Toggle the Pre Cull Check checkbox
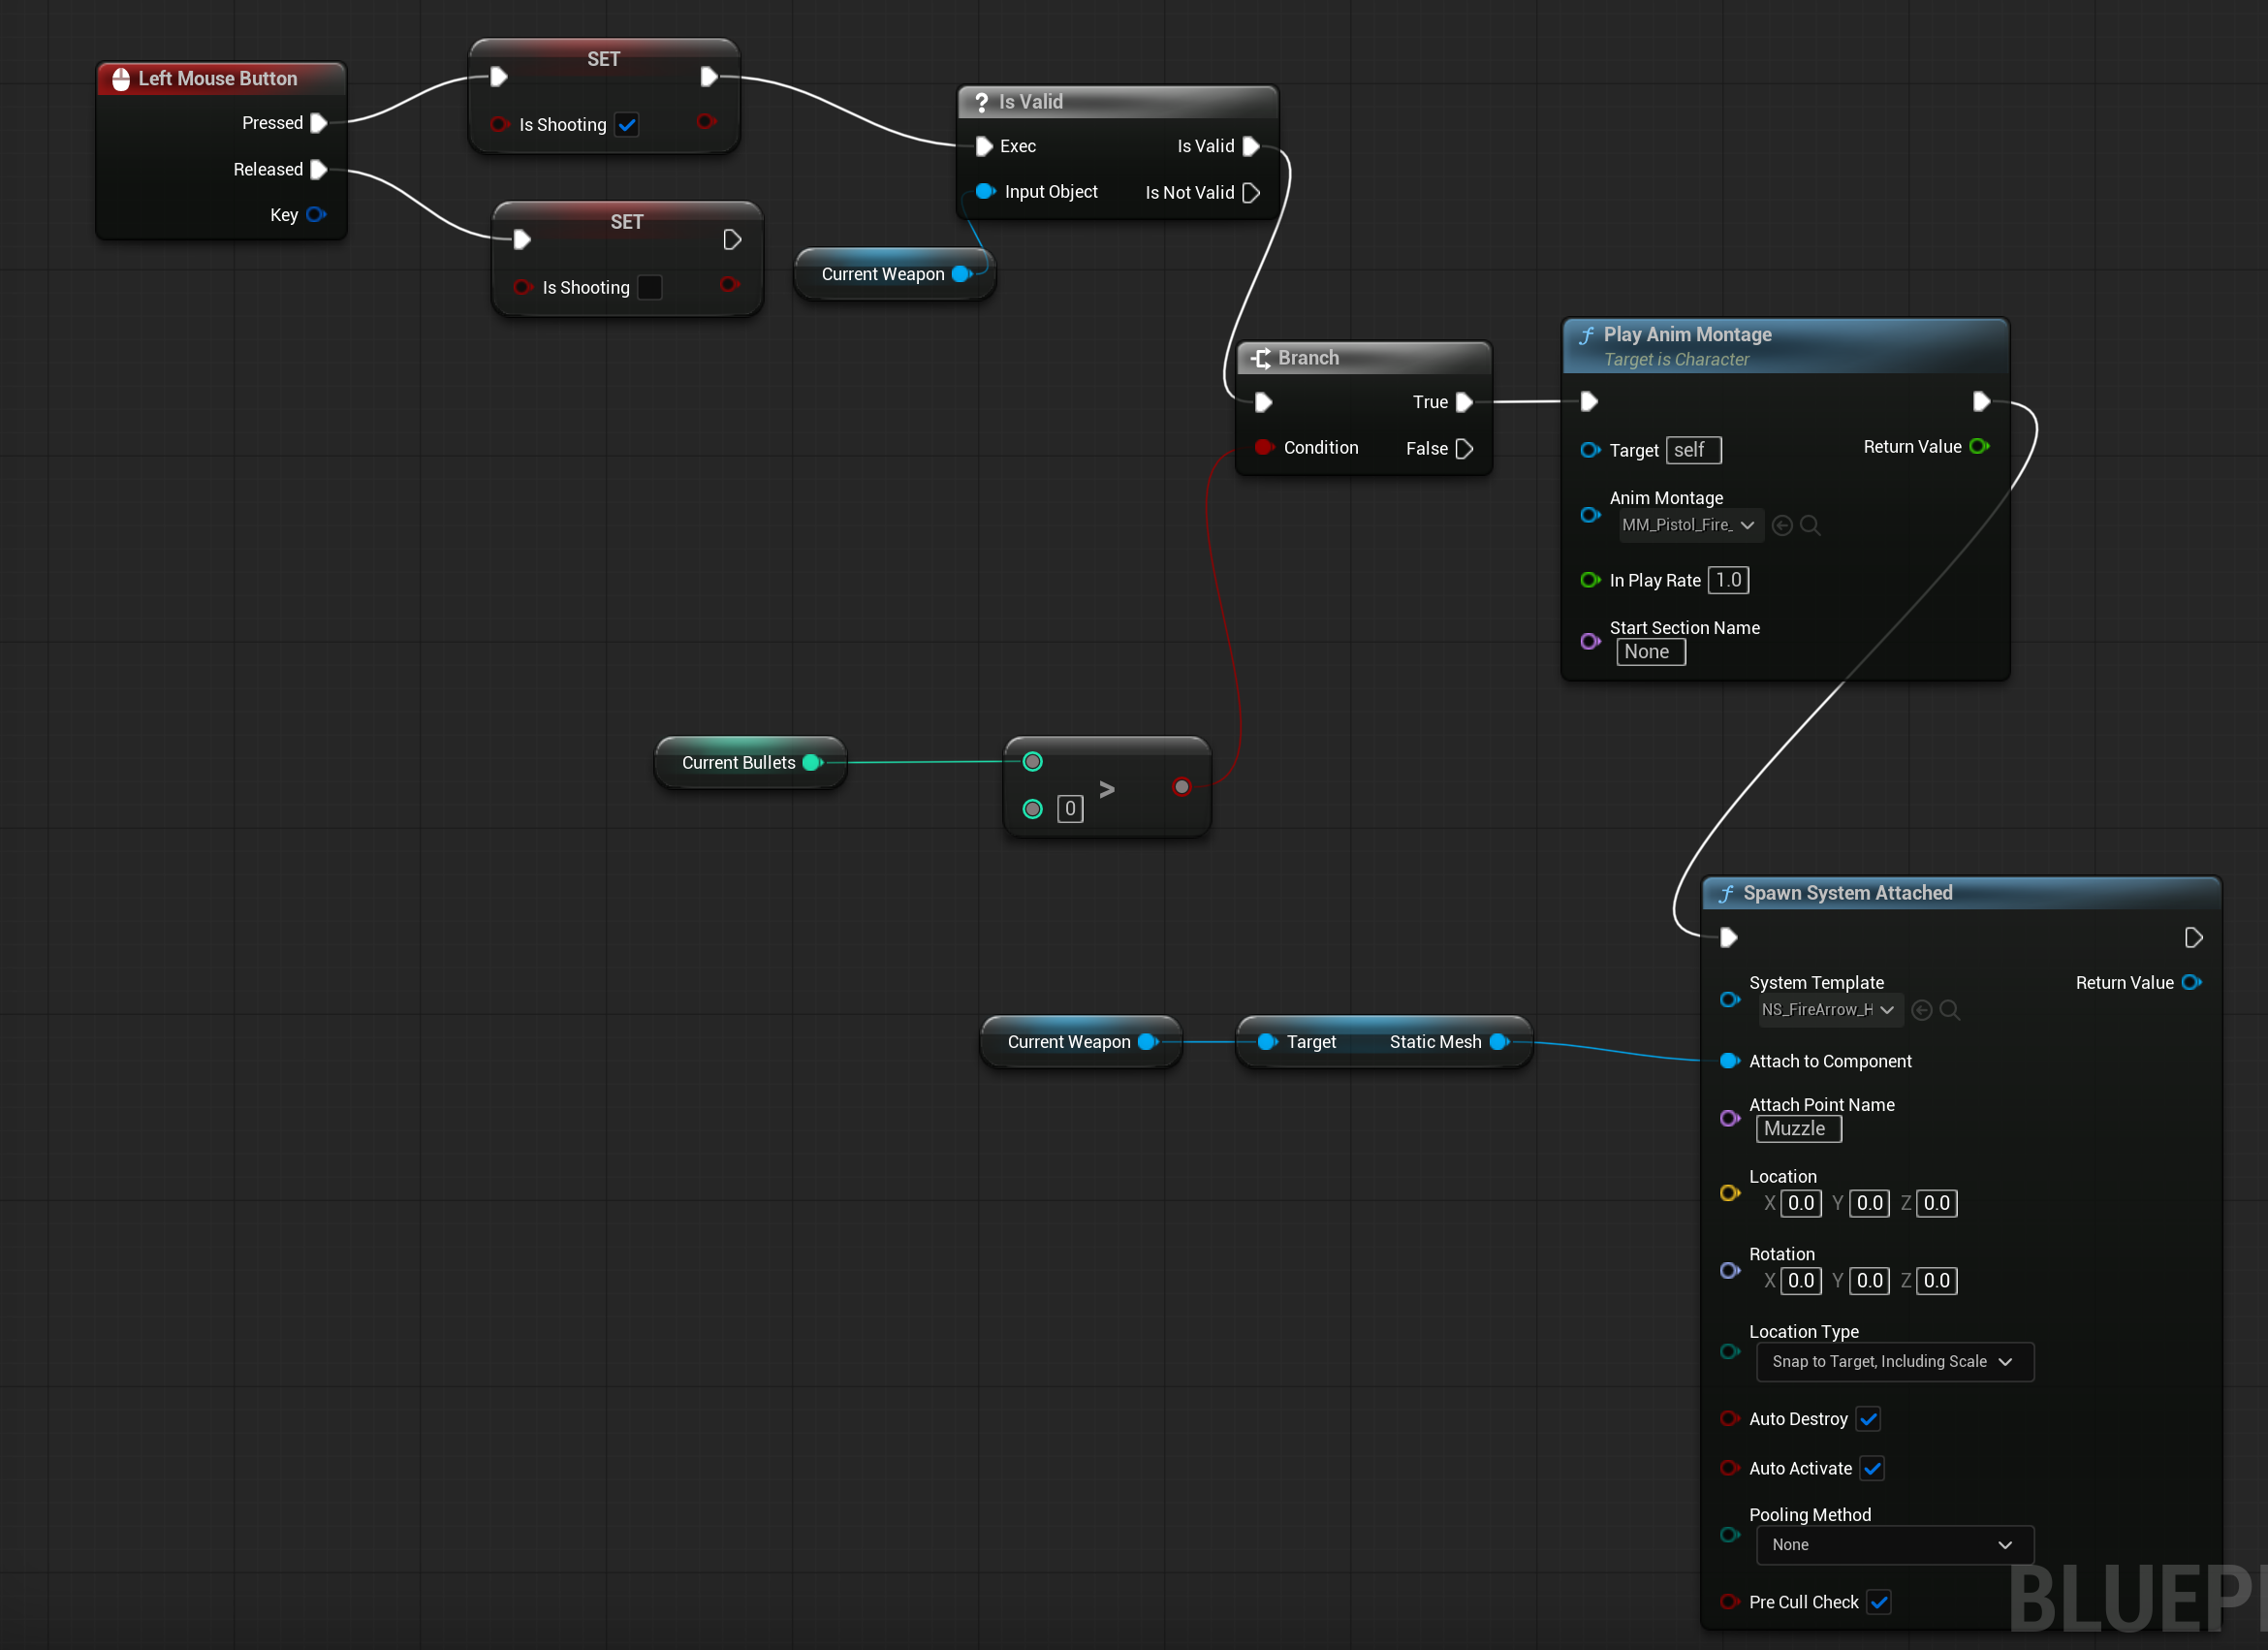 (x=1879, y=1602)
